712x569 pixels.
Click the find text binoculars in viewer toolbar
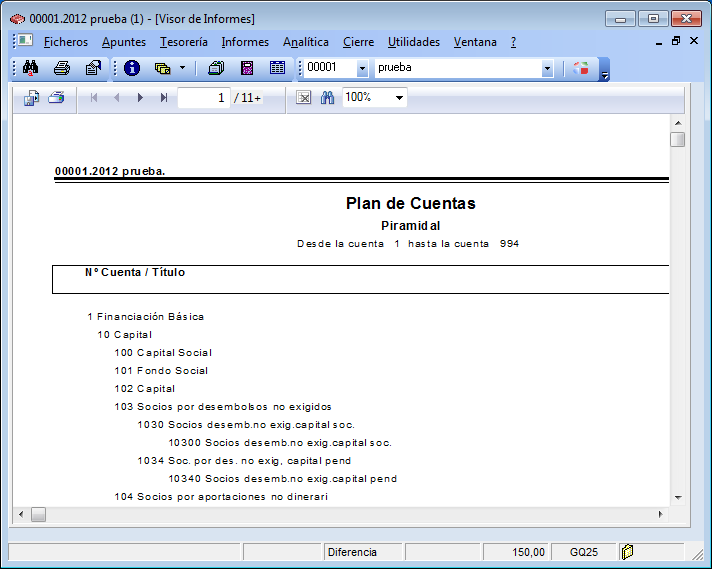tap(327, 97)
